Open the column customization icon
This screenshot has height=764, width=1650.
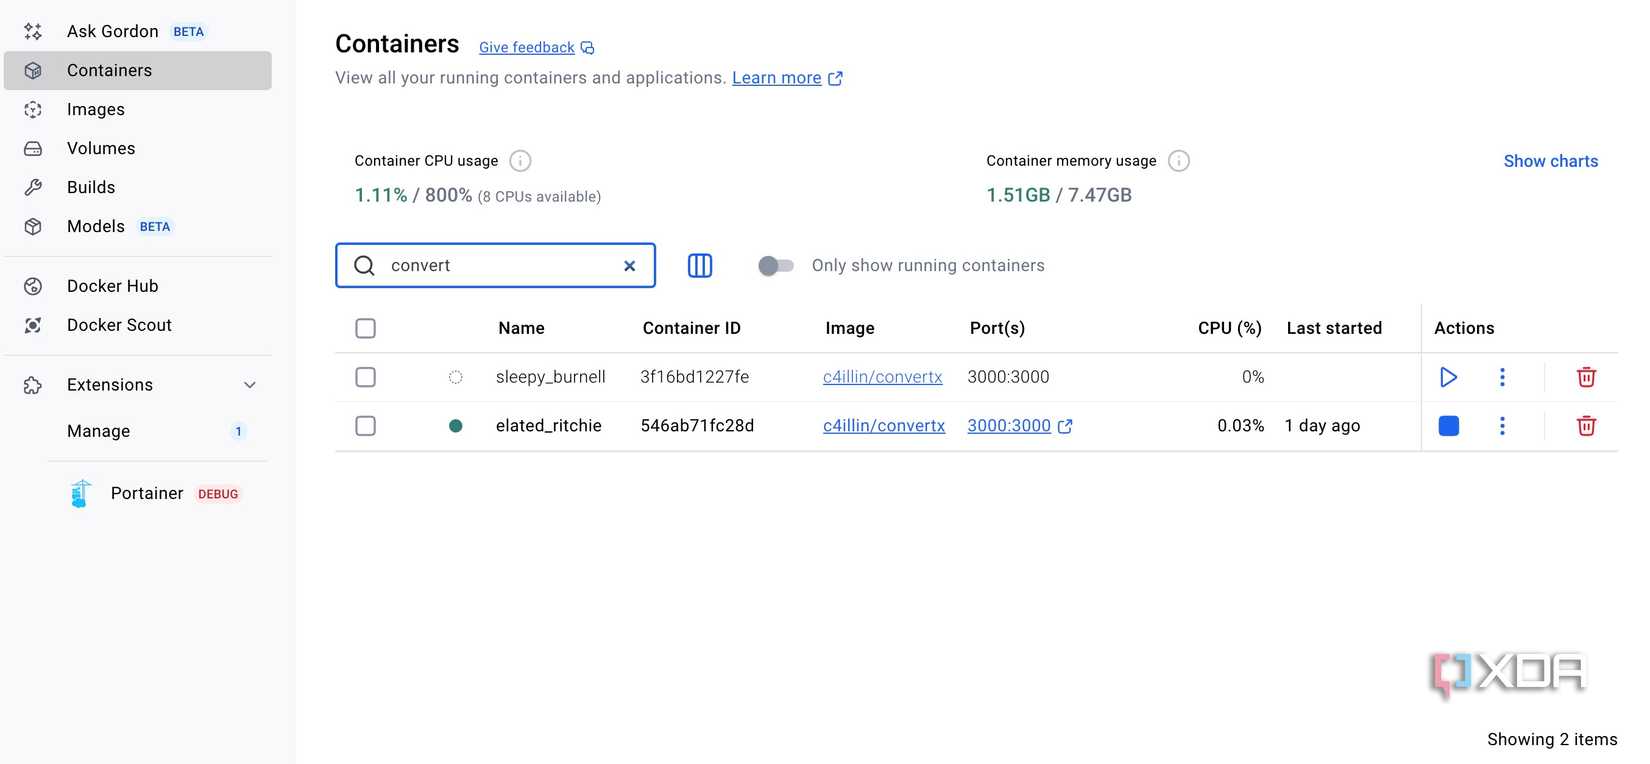coord(700,265)
